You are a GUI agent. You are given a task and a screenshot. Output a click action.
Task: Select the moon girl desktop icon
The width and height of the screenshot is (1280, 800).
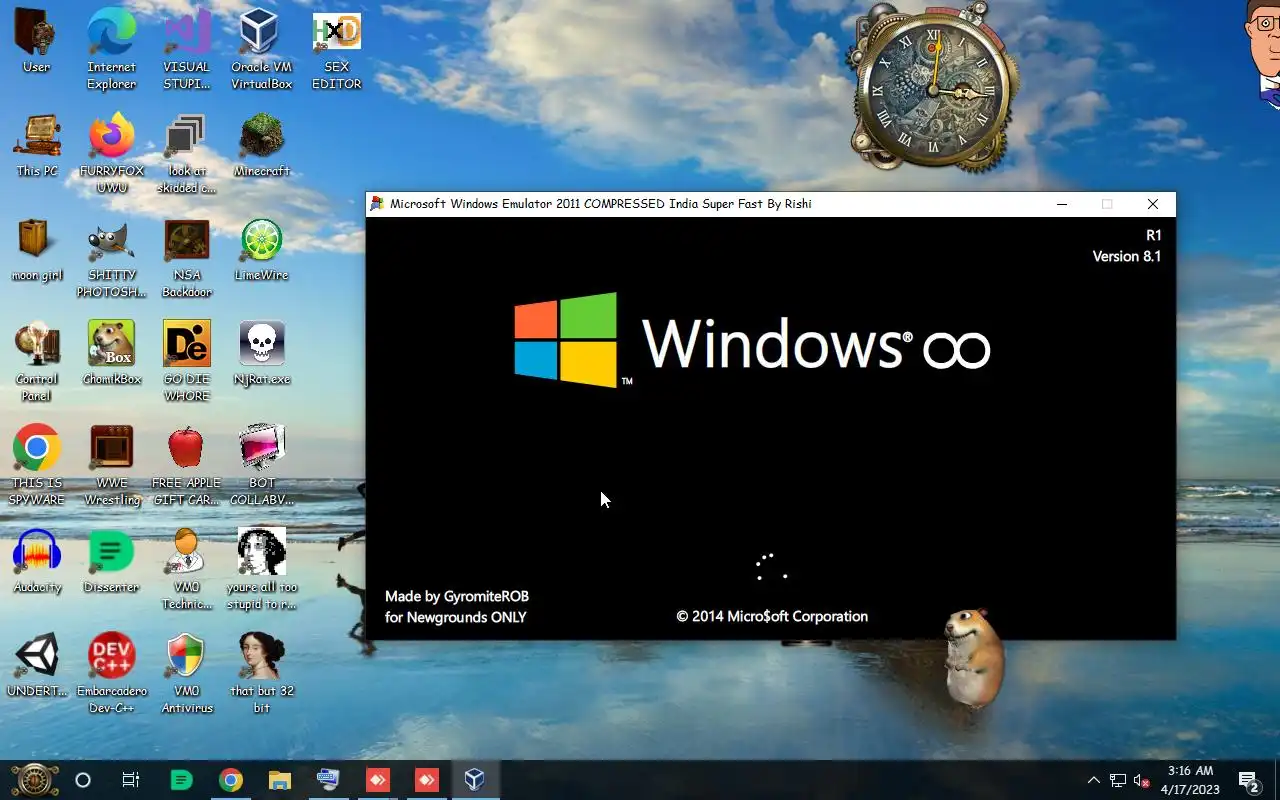(x=37, y=250)
